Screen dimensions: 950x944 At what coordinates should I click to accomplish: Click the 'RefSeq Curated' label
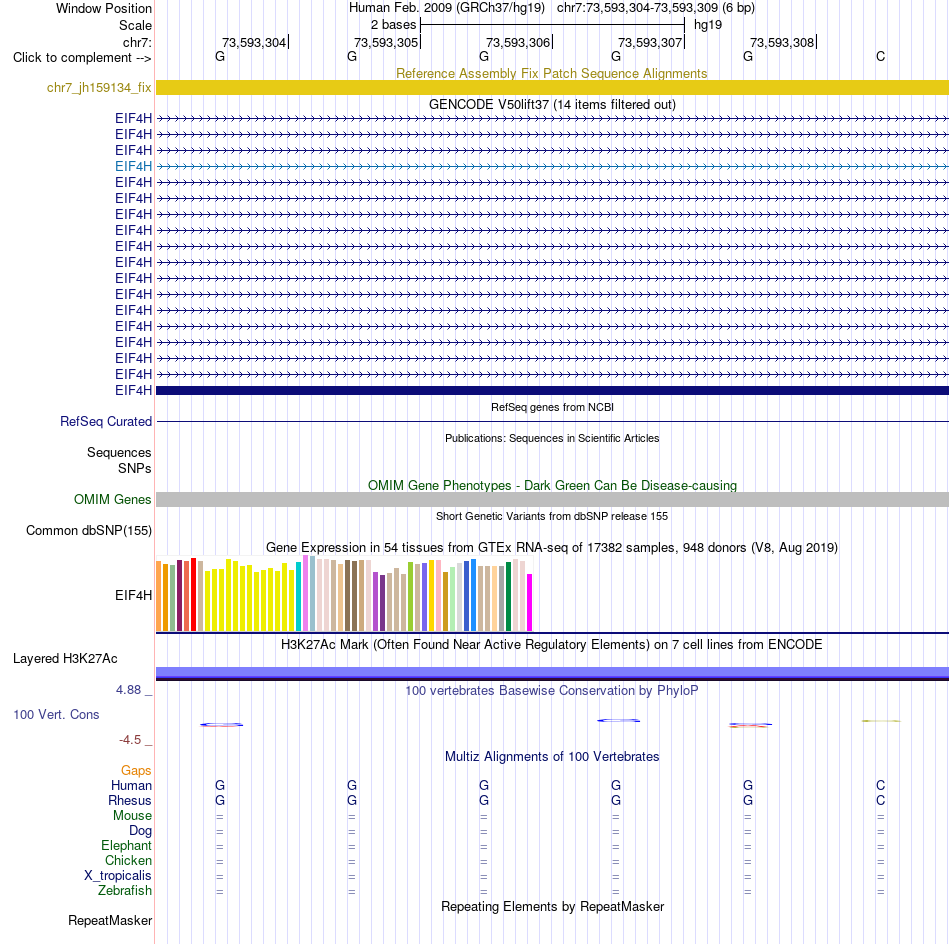click(x=105, y=421)
